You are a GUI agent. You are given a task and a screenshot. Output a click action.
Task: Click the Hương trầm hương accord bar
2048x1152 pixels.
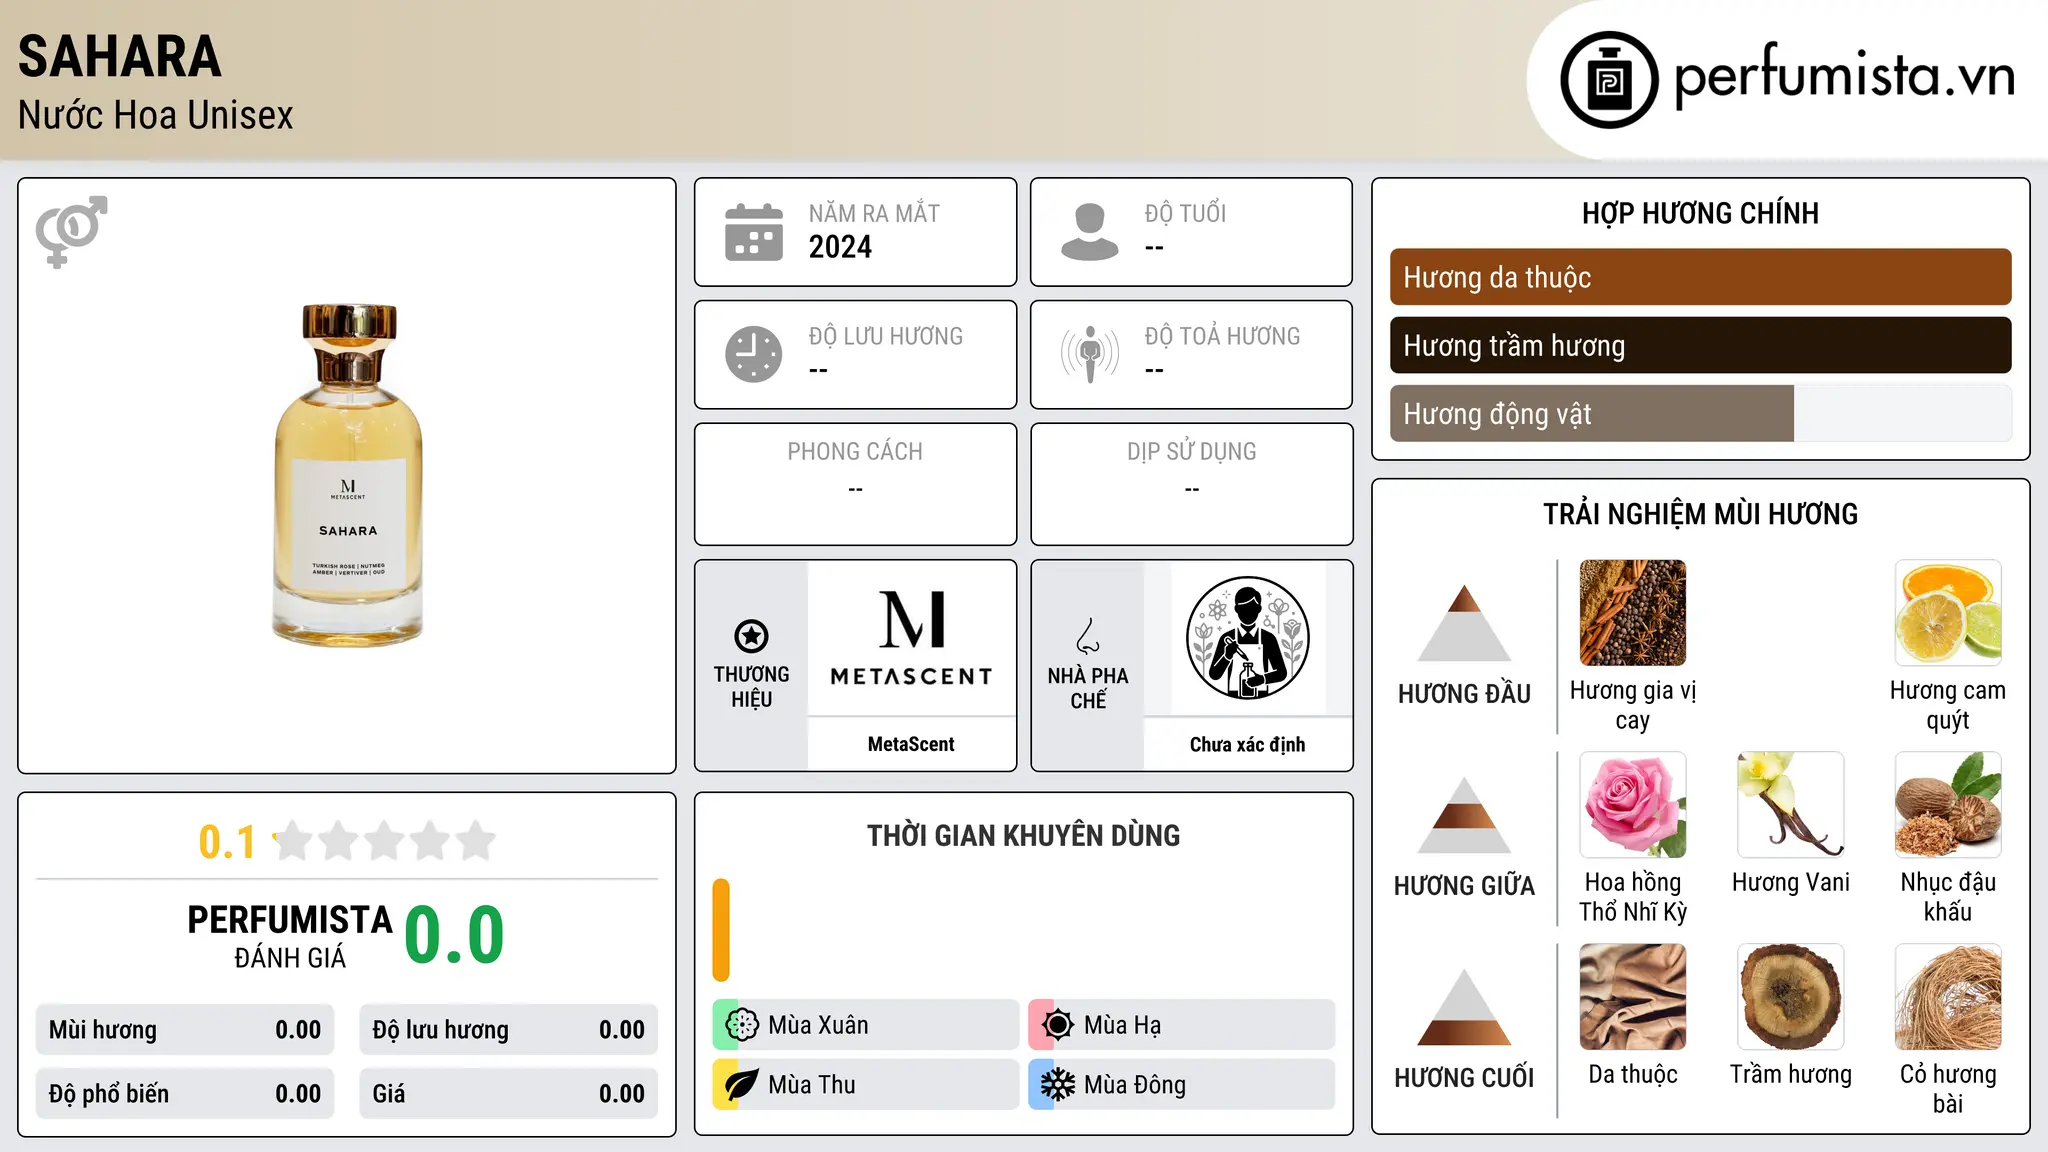pos(1701,345)
